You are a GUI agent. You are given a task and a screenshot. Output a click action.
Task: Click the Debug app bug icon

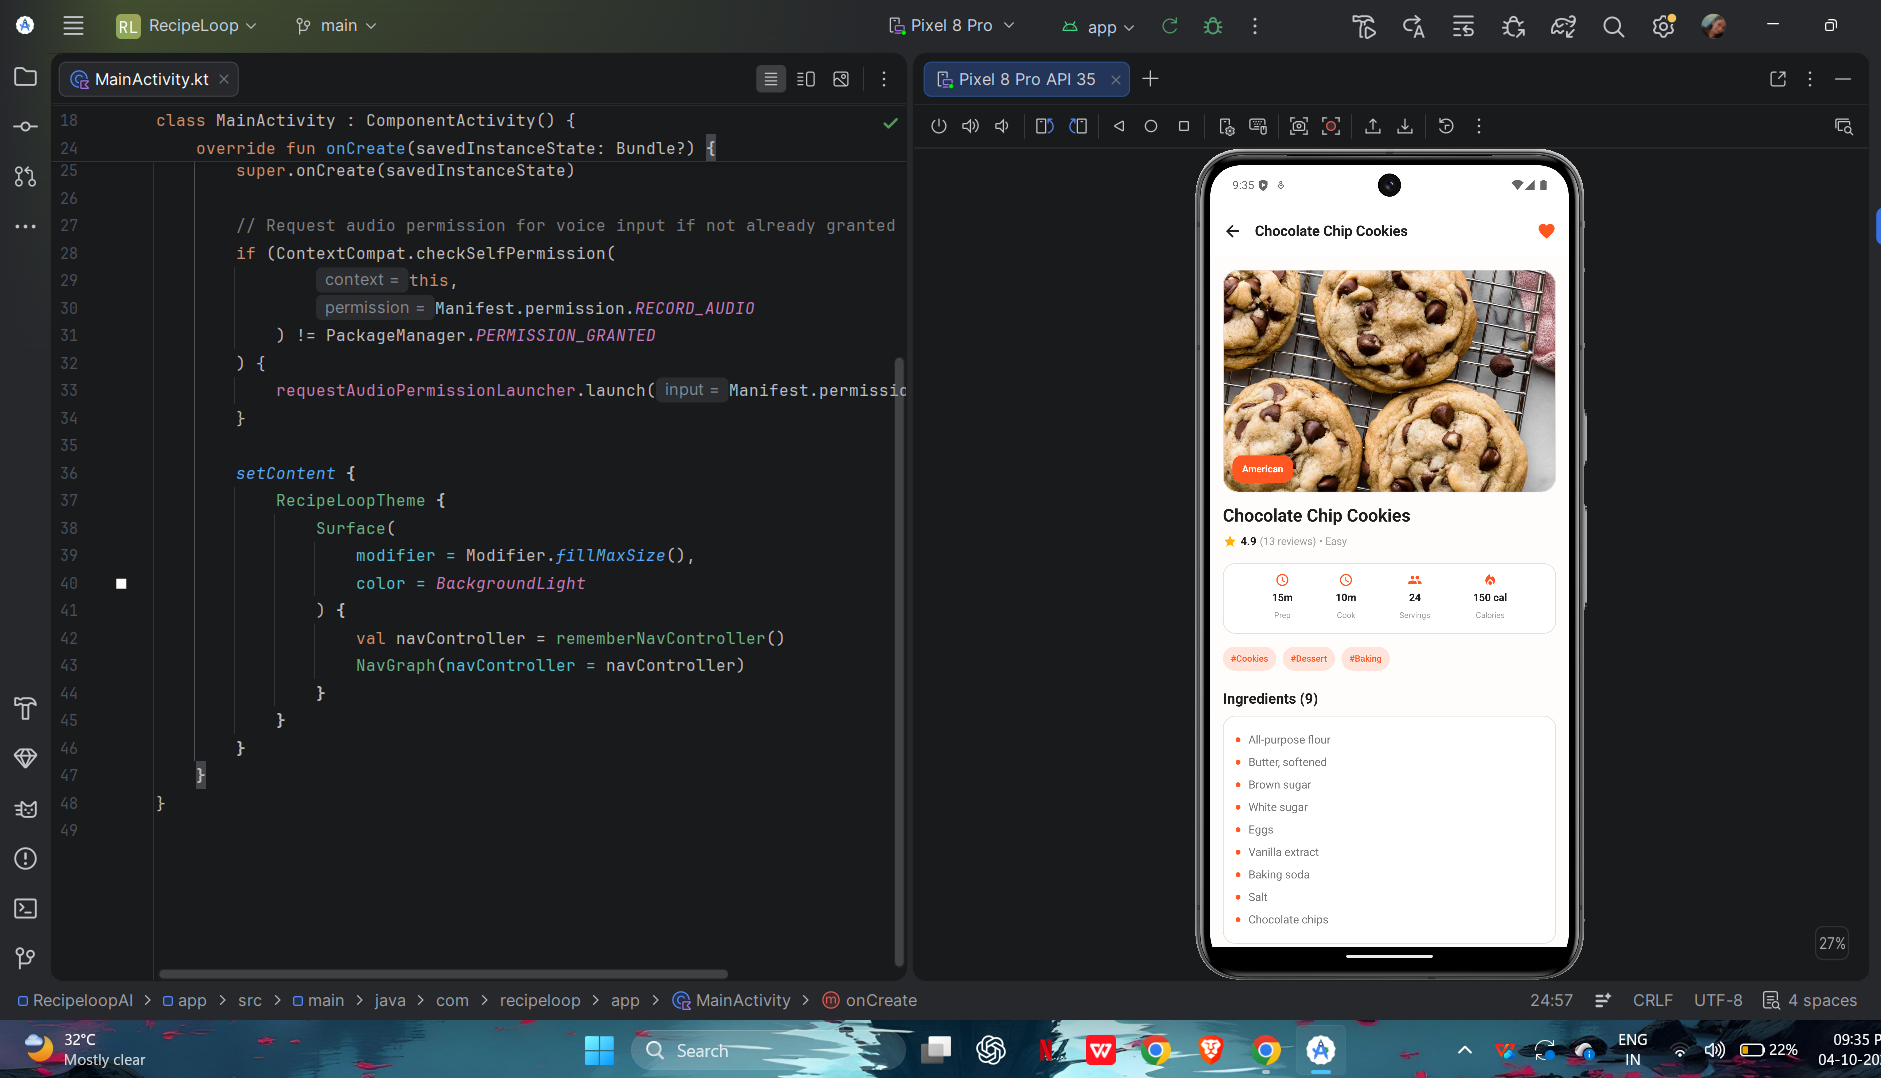[x=1213, y=26]
